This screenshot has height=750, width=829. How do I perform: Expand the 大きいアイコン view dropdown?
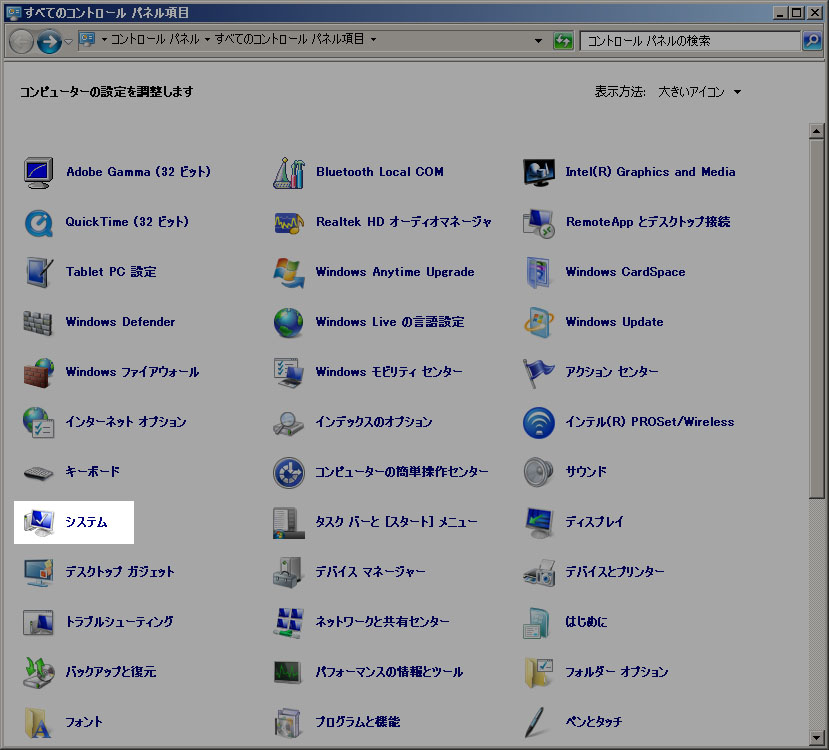pos(737,92)
